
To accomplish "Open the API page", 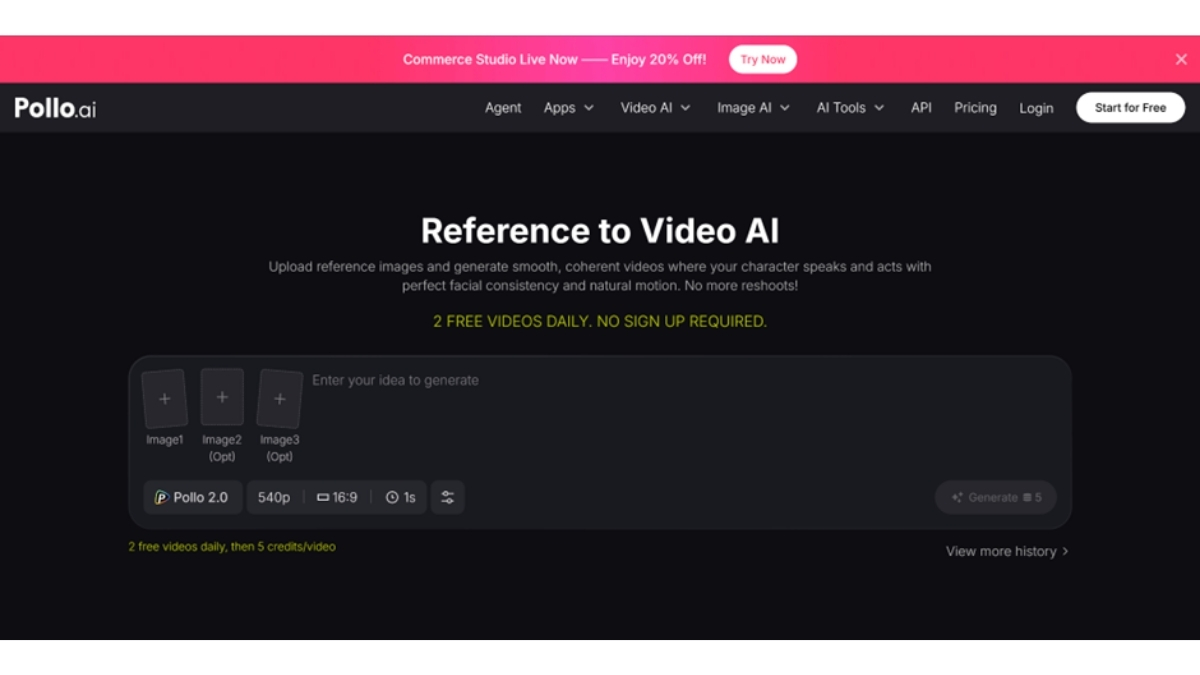I will point(921,108).
